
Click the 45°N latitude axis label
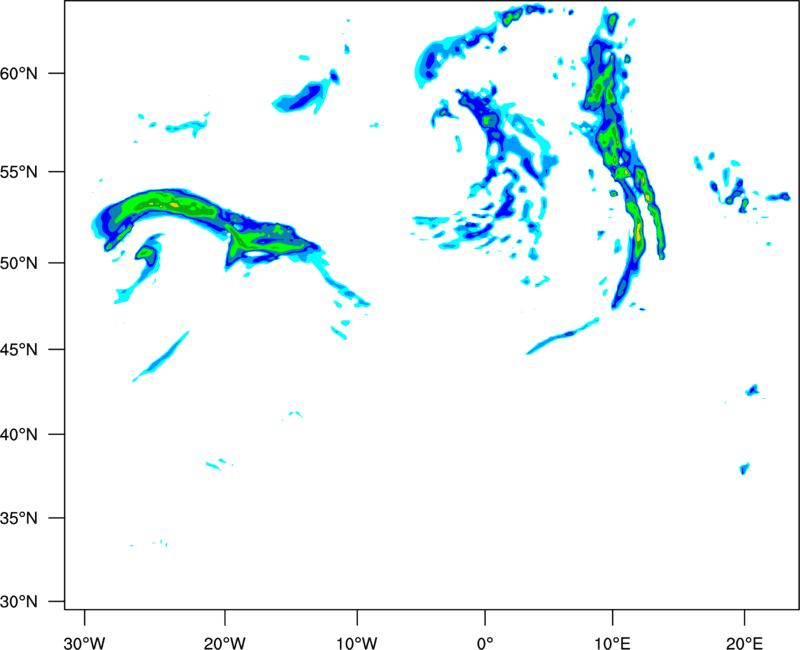[x=19, y=350]
